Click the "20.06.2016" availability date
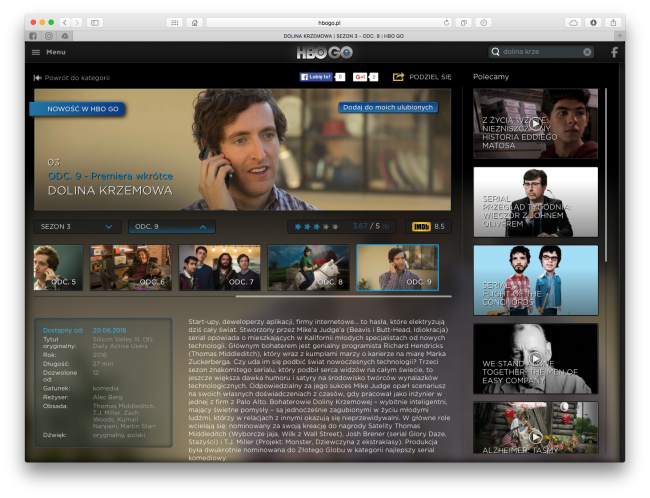Screen dimensions: 650x498 coord(109,330)
